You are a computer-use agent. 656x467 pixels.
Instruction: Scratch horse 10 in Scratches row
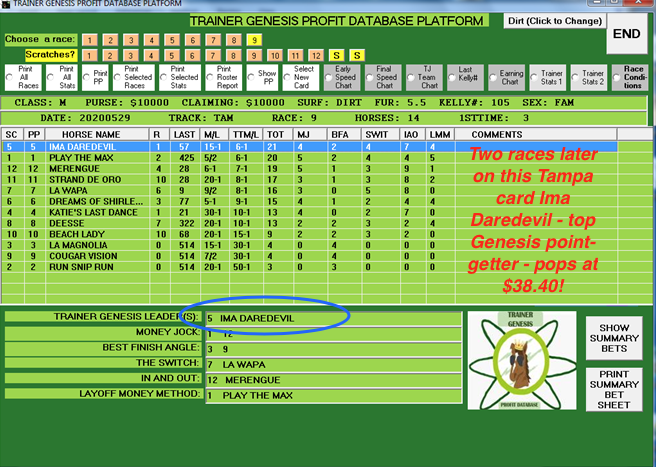point(274,56)
